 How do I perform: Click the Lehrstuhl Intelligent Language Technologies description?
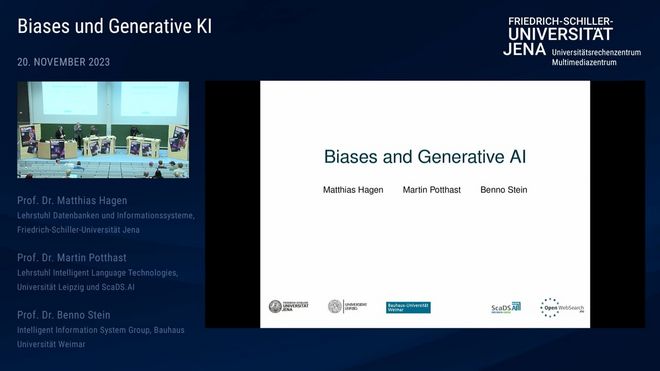point(98,280)
